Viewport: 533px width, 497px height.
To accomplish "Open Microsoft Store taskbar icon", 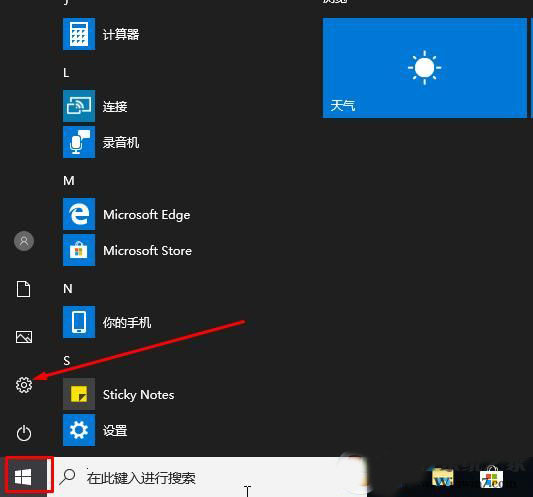I will (x=491, y=477).
